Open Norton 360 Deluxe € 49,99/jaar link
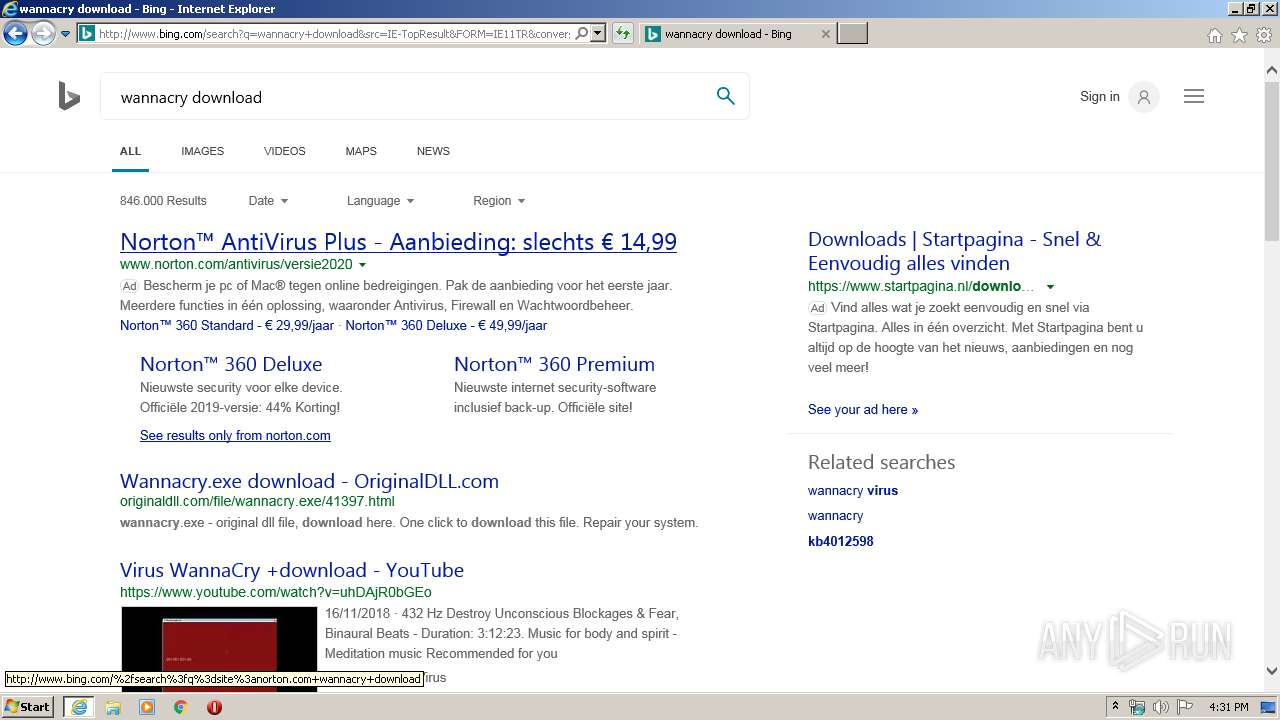This screenshot has height=720, width=1280. [446, 325]
